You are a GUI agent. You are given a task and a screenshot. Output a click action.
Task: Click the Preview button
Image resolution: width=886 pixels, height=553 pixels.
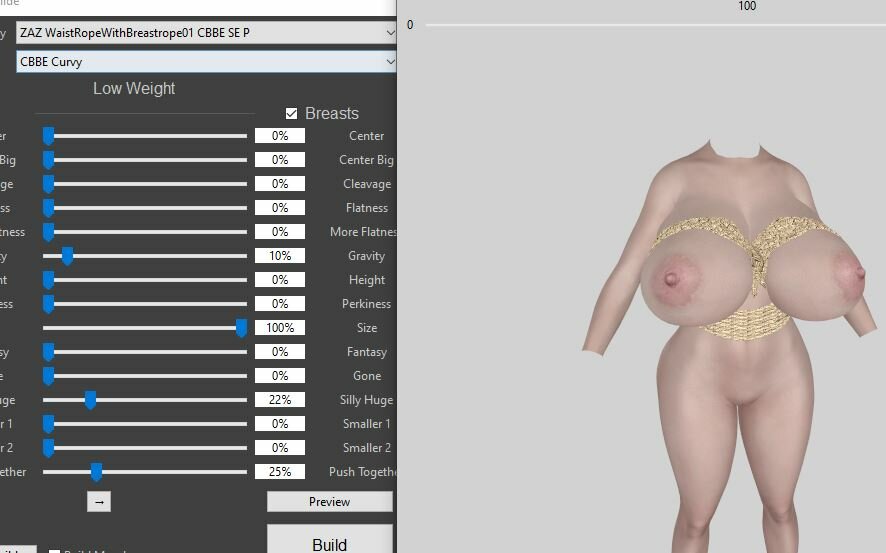[329, 502]
